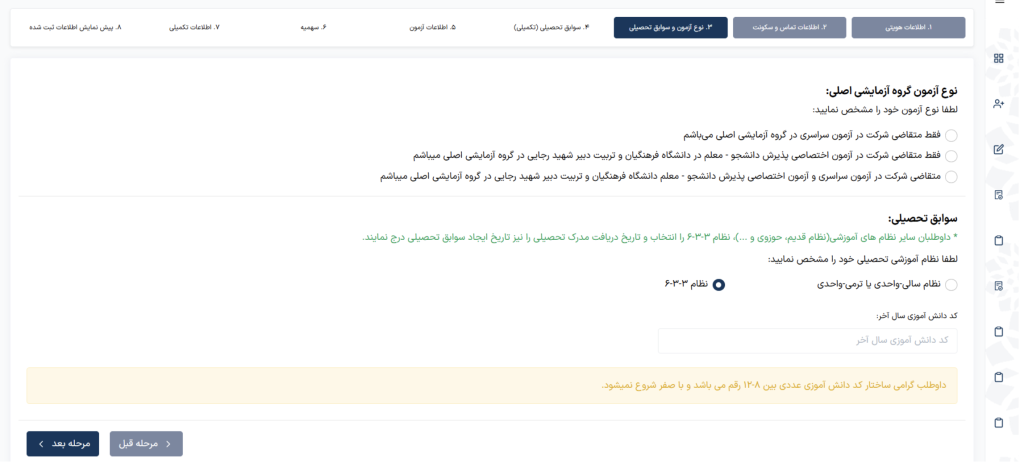Click the 'مرحله بعد' next step button
The height and width of the screenshot is (462, 1024).
[62, 443]
